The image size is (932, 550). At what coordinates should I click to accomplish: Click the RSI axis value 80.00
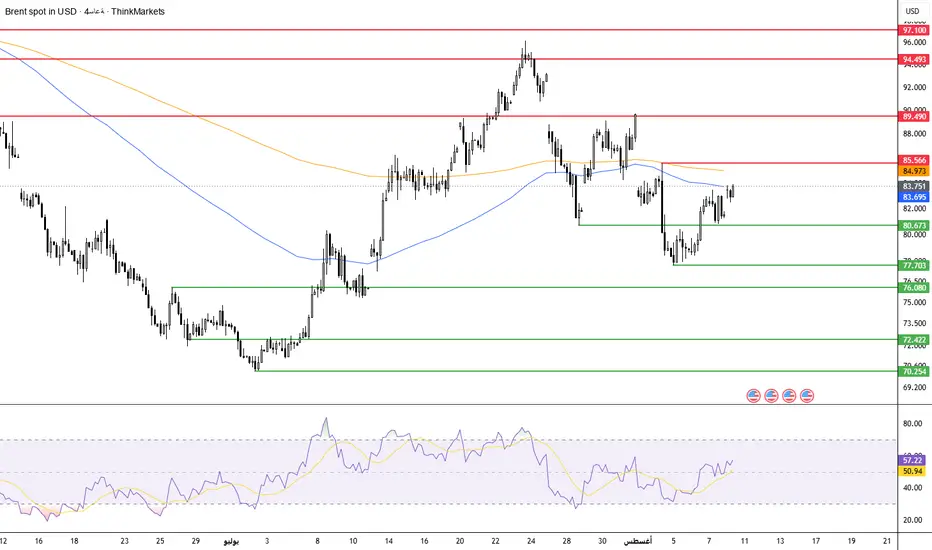[912, 424]
